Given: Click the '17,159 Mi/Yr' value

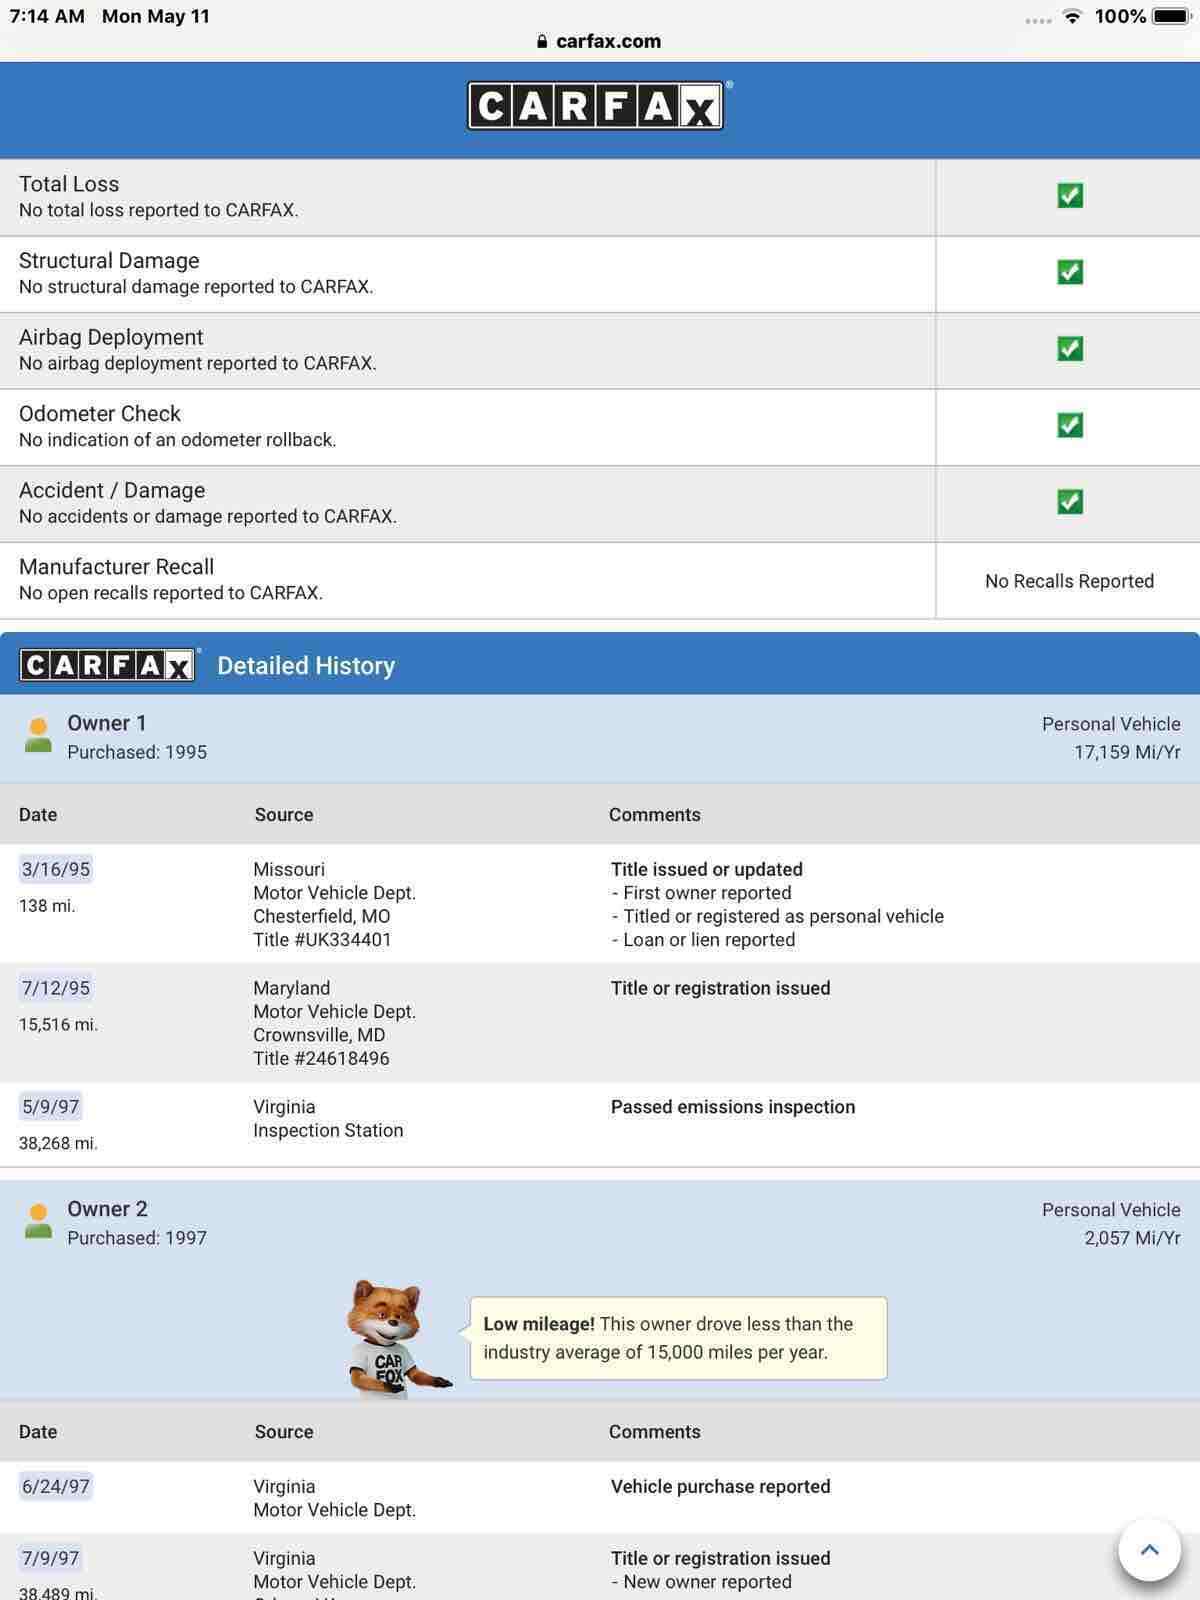Looking at the screenshot, I should pos(1127,752).
